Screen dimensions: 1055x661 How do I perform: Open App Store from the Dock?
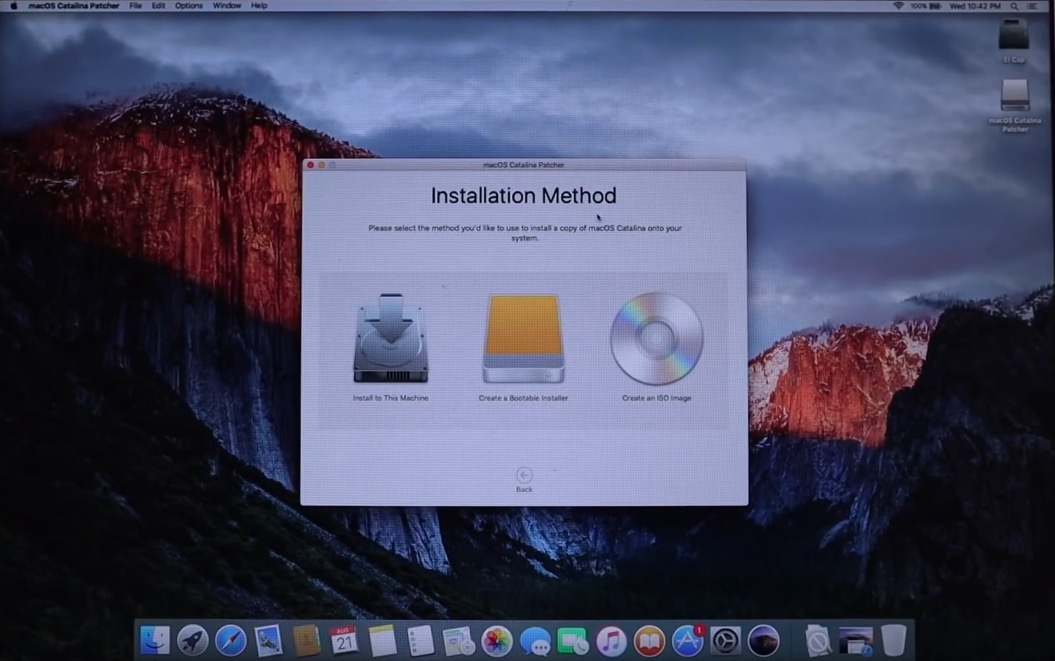(x=687, y=640)
